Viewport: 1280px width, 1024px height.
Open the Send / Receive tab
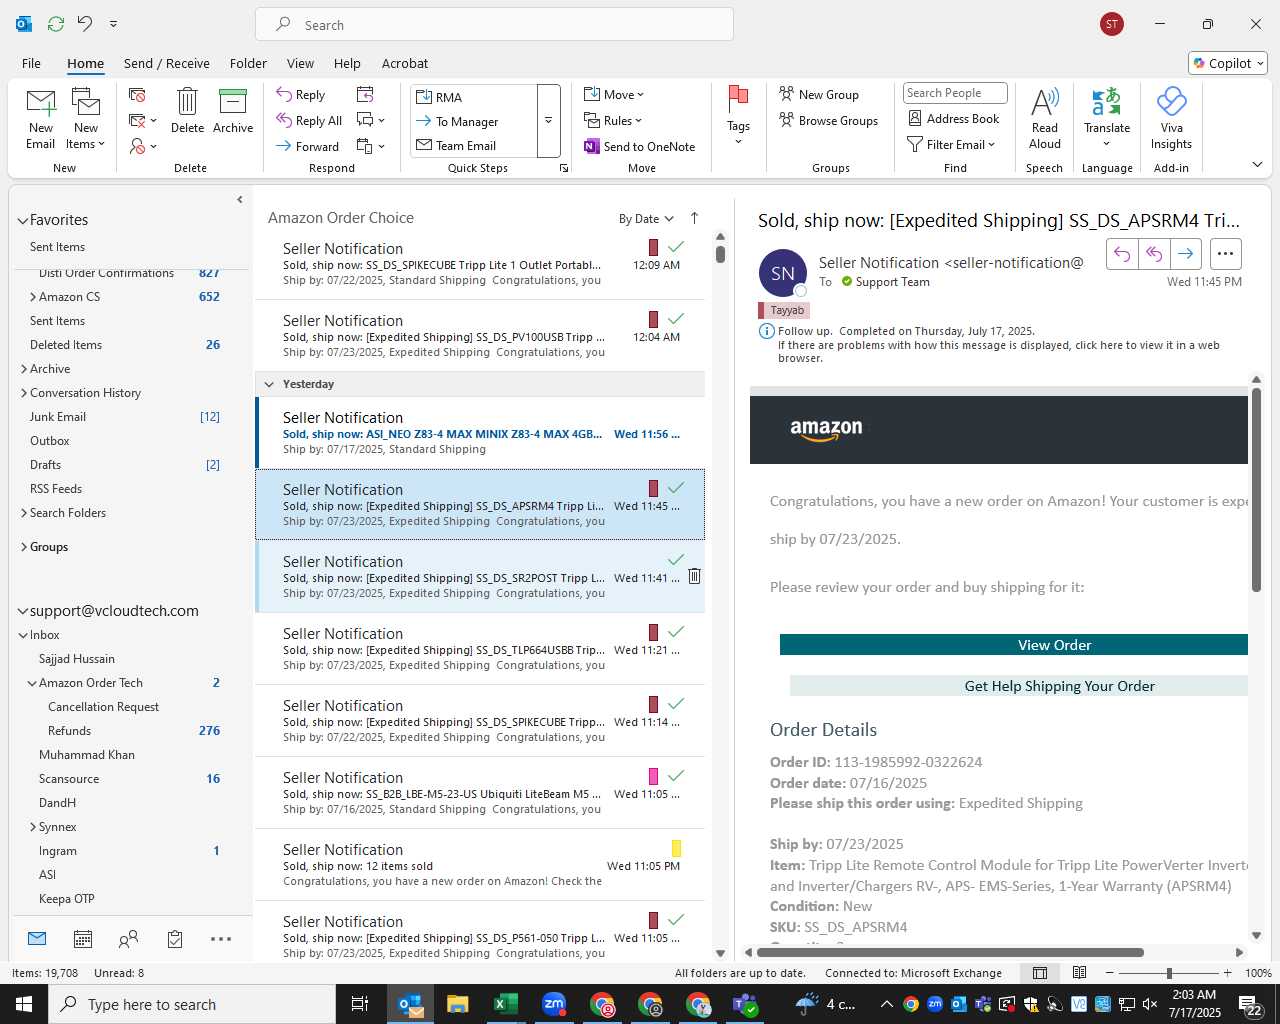pyautogui.click(x=167, y=63)
